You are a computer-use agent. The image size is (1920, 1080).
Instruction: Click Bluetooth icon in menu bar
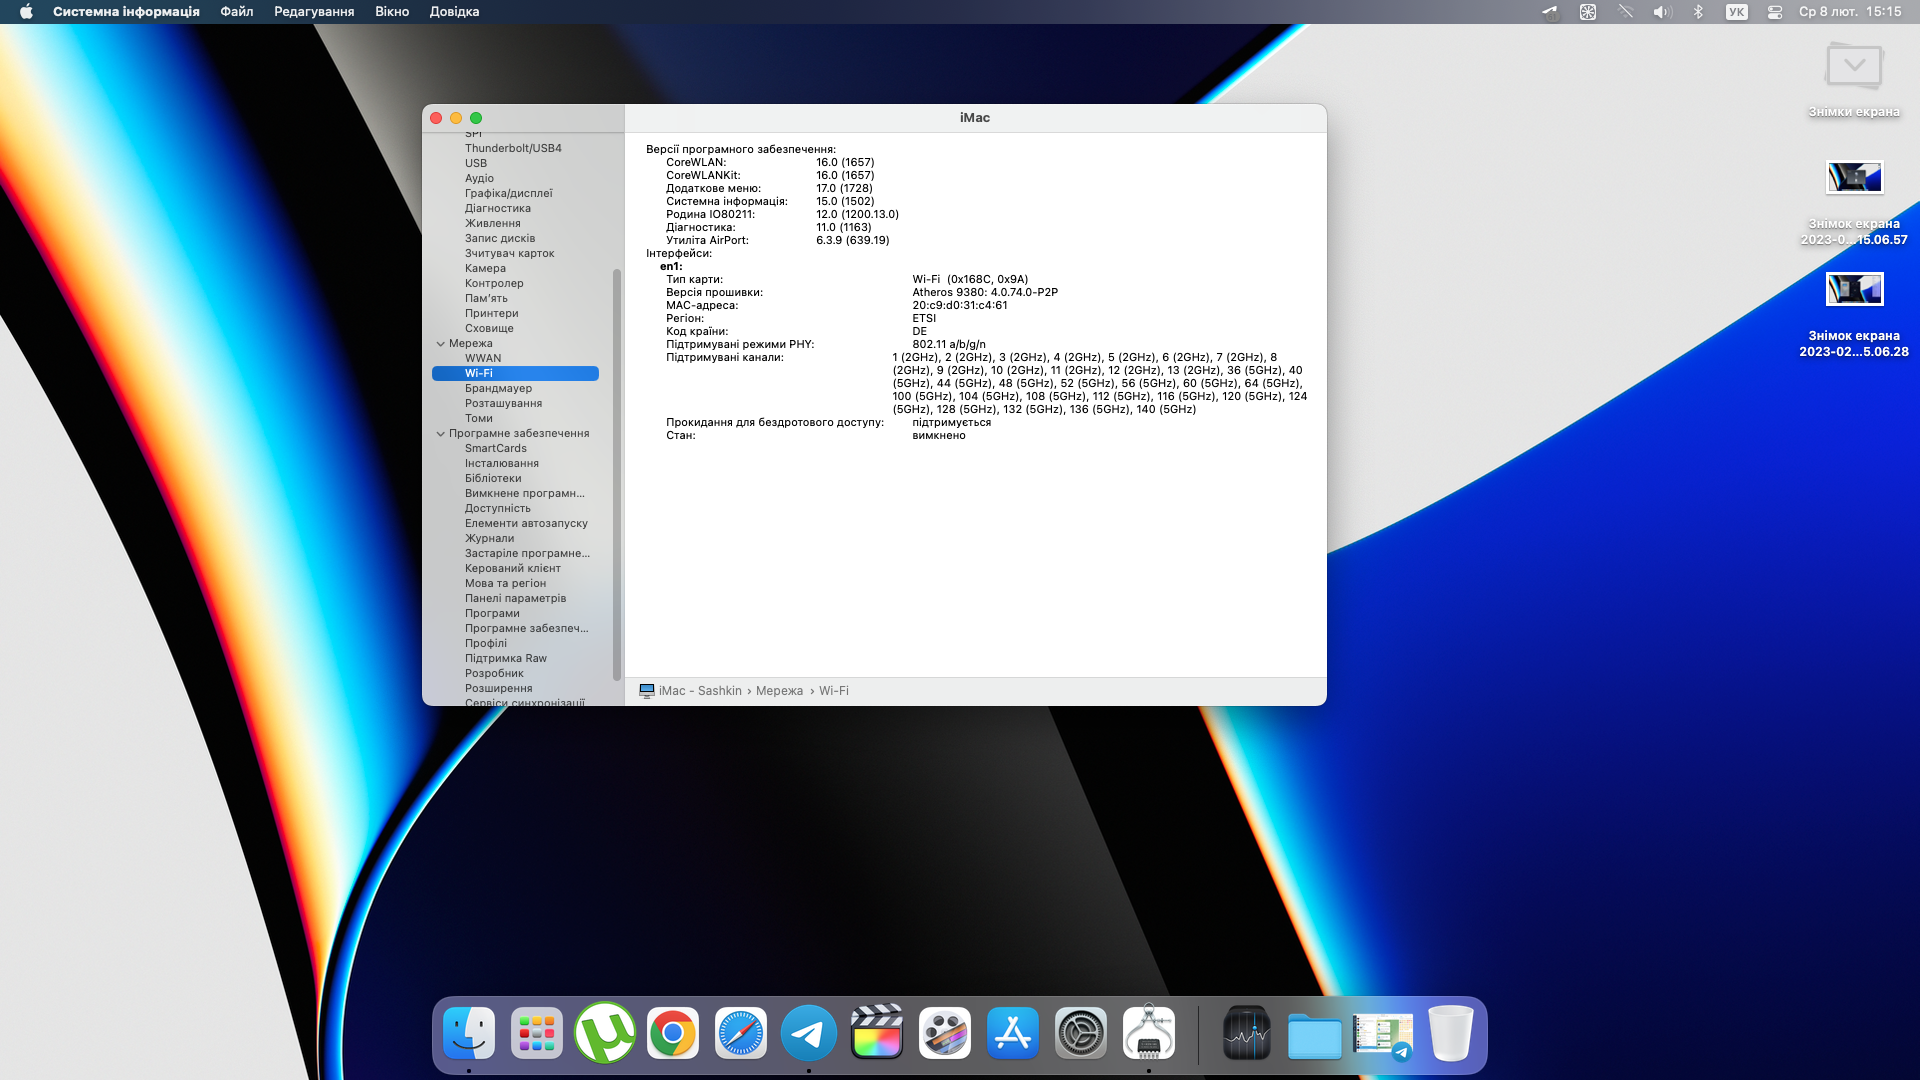click(x=1698, y=12)
